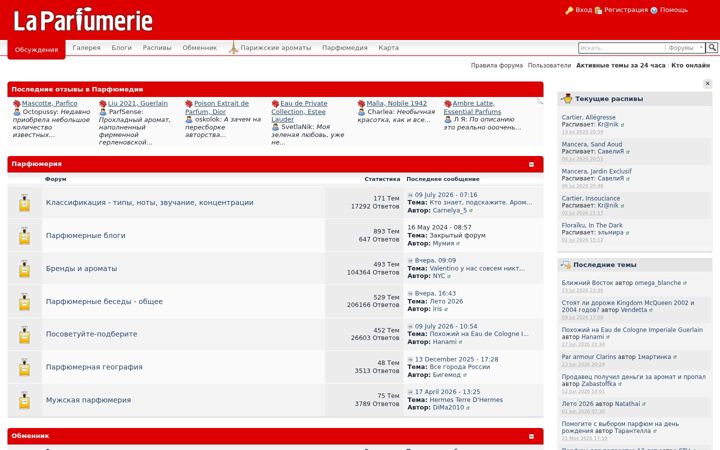Click the Текущие распивы header icon
The image size is (720, 450).
click(x=567, y=98)
